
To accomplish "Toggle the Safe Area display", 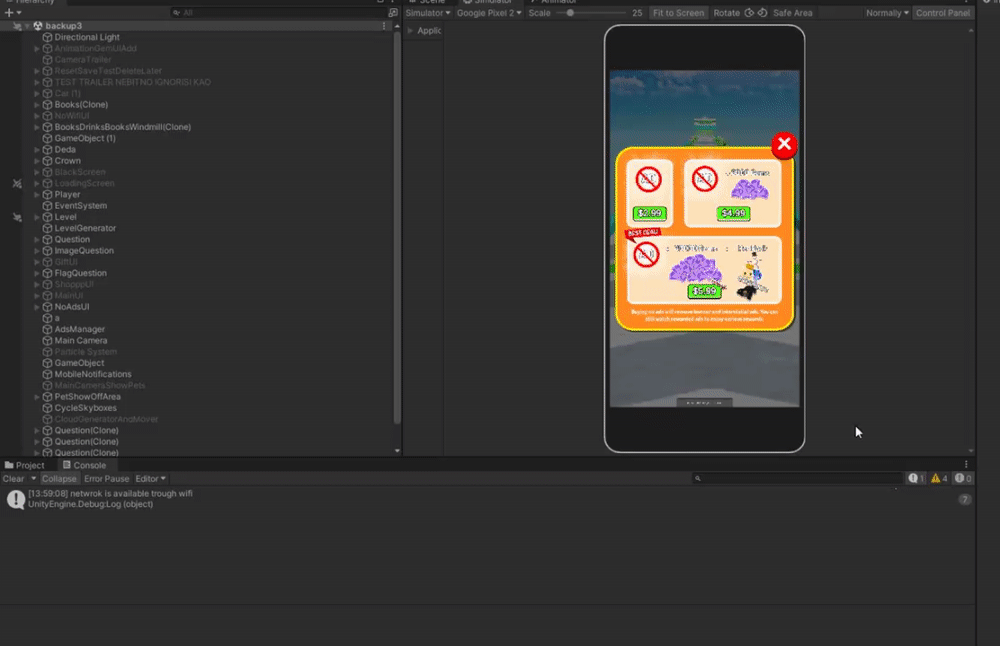I will 793,13.
